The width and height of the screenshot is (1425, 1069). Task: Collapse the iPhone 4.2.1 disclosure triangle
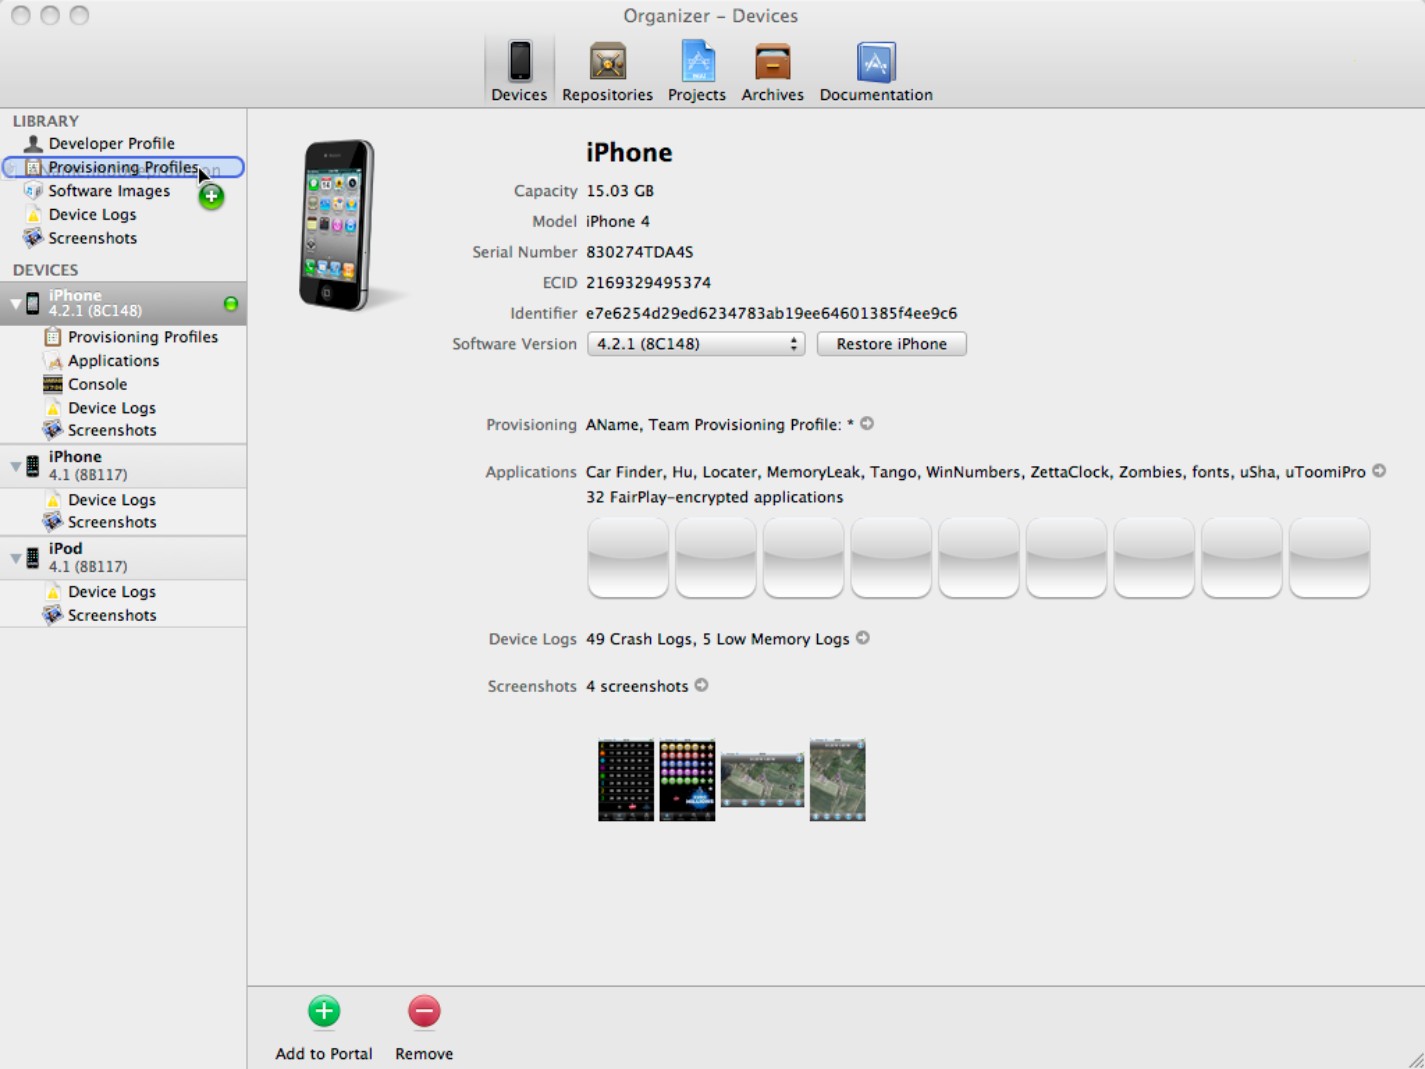pos(15,303)
